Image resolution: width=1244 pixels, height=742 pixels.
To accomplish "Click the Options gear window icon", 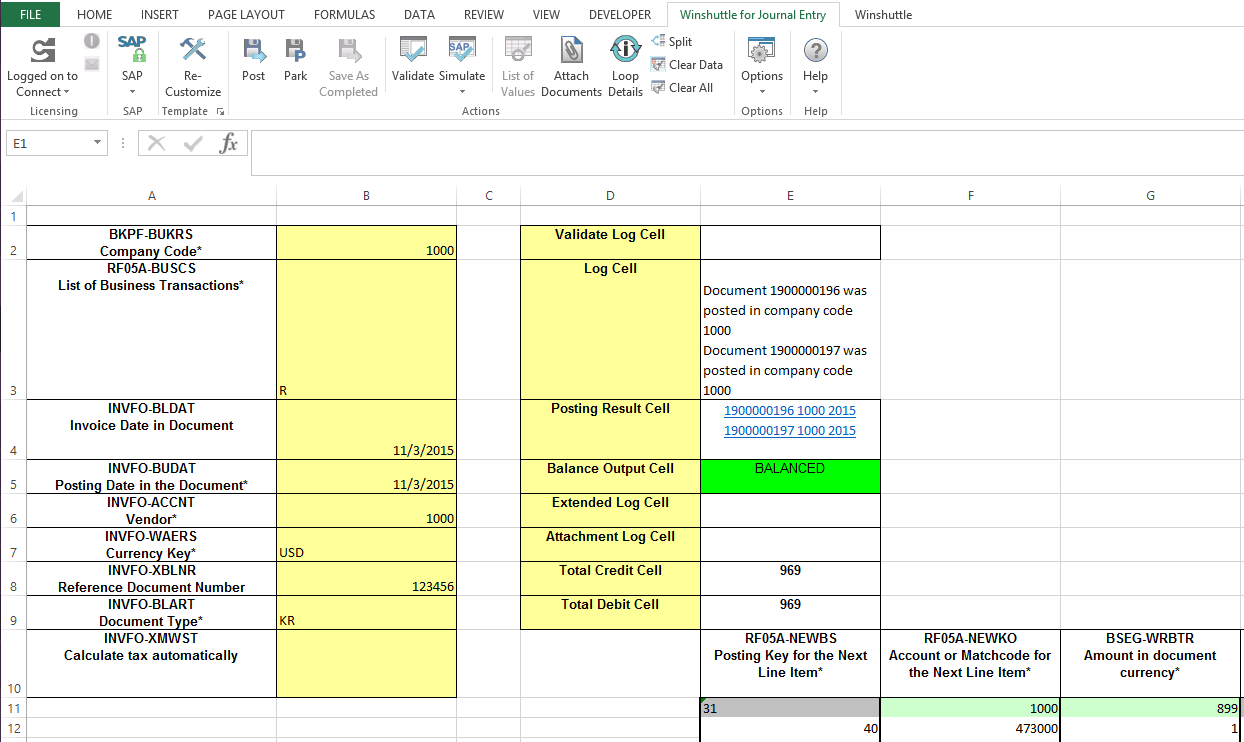I will pos(762,49).
